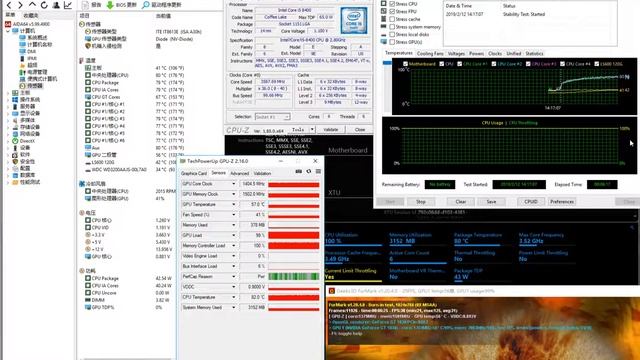640x360 pixels.
Task: Click the AIDA64 back navigation arrow
Action: 9,5
